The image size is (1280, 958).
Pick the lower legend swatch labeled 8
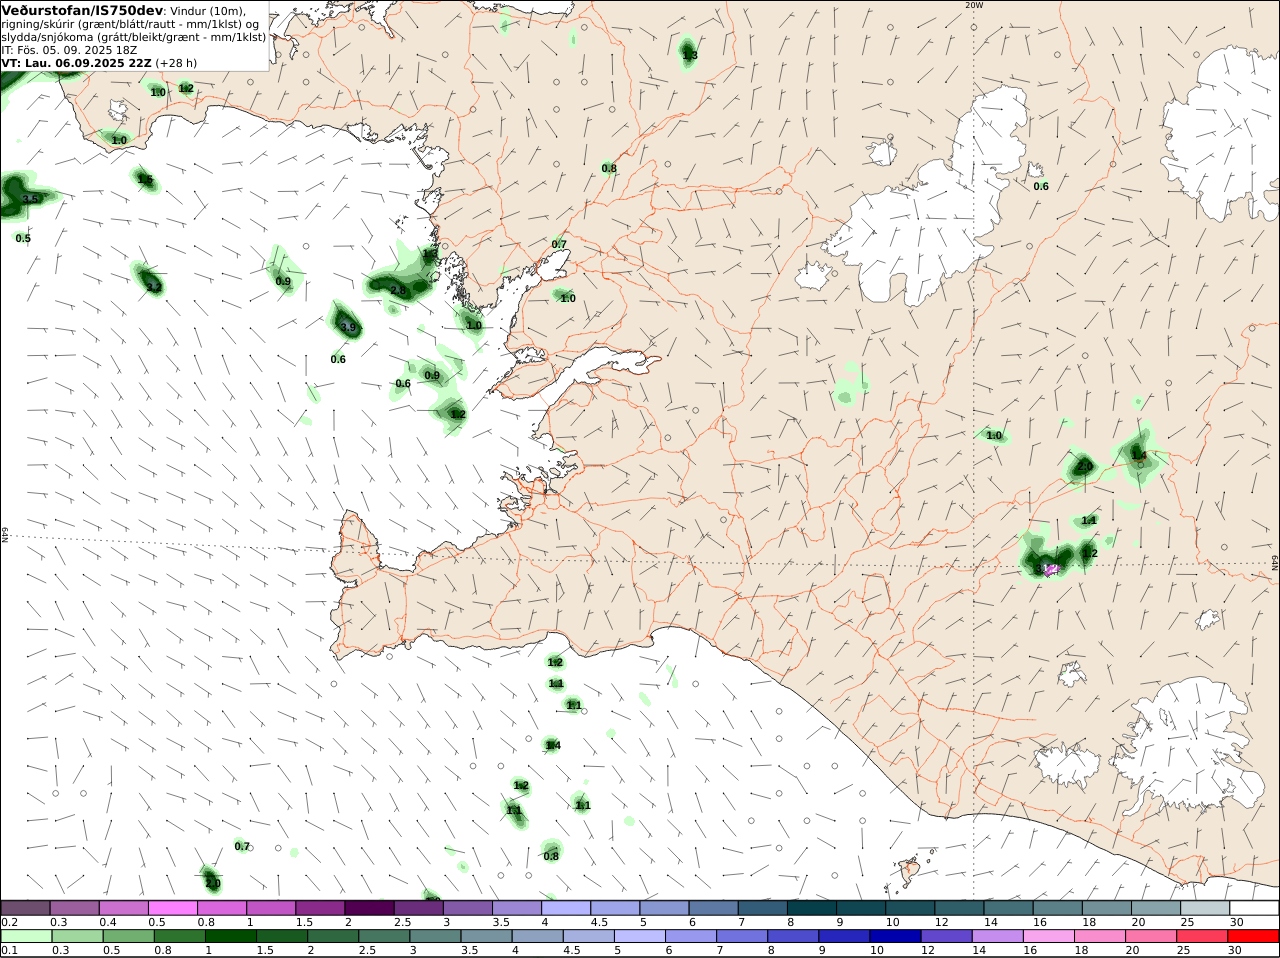[x=791, y=936]
